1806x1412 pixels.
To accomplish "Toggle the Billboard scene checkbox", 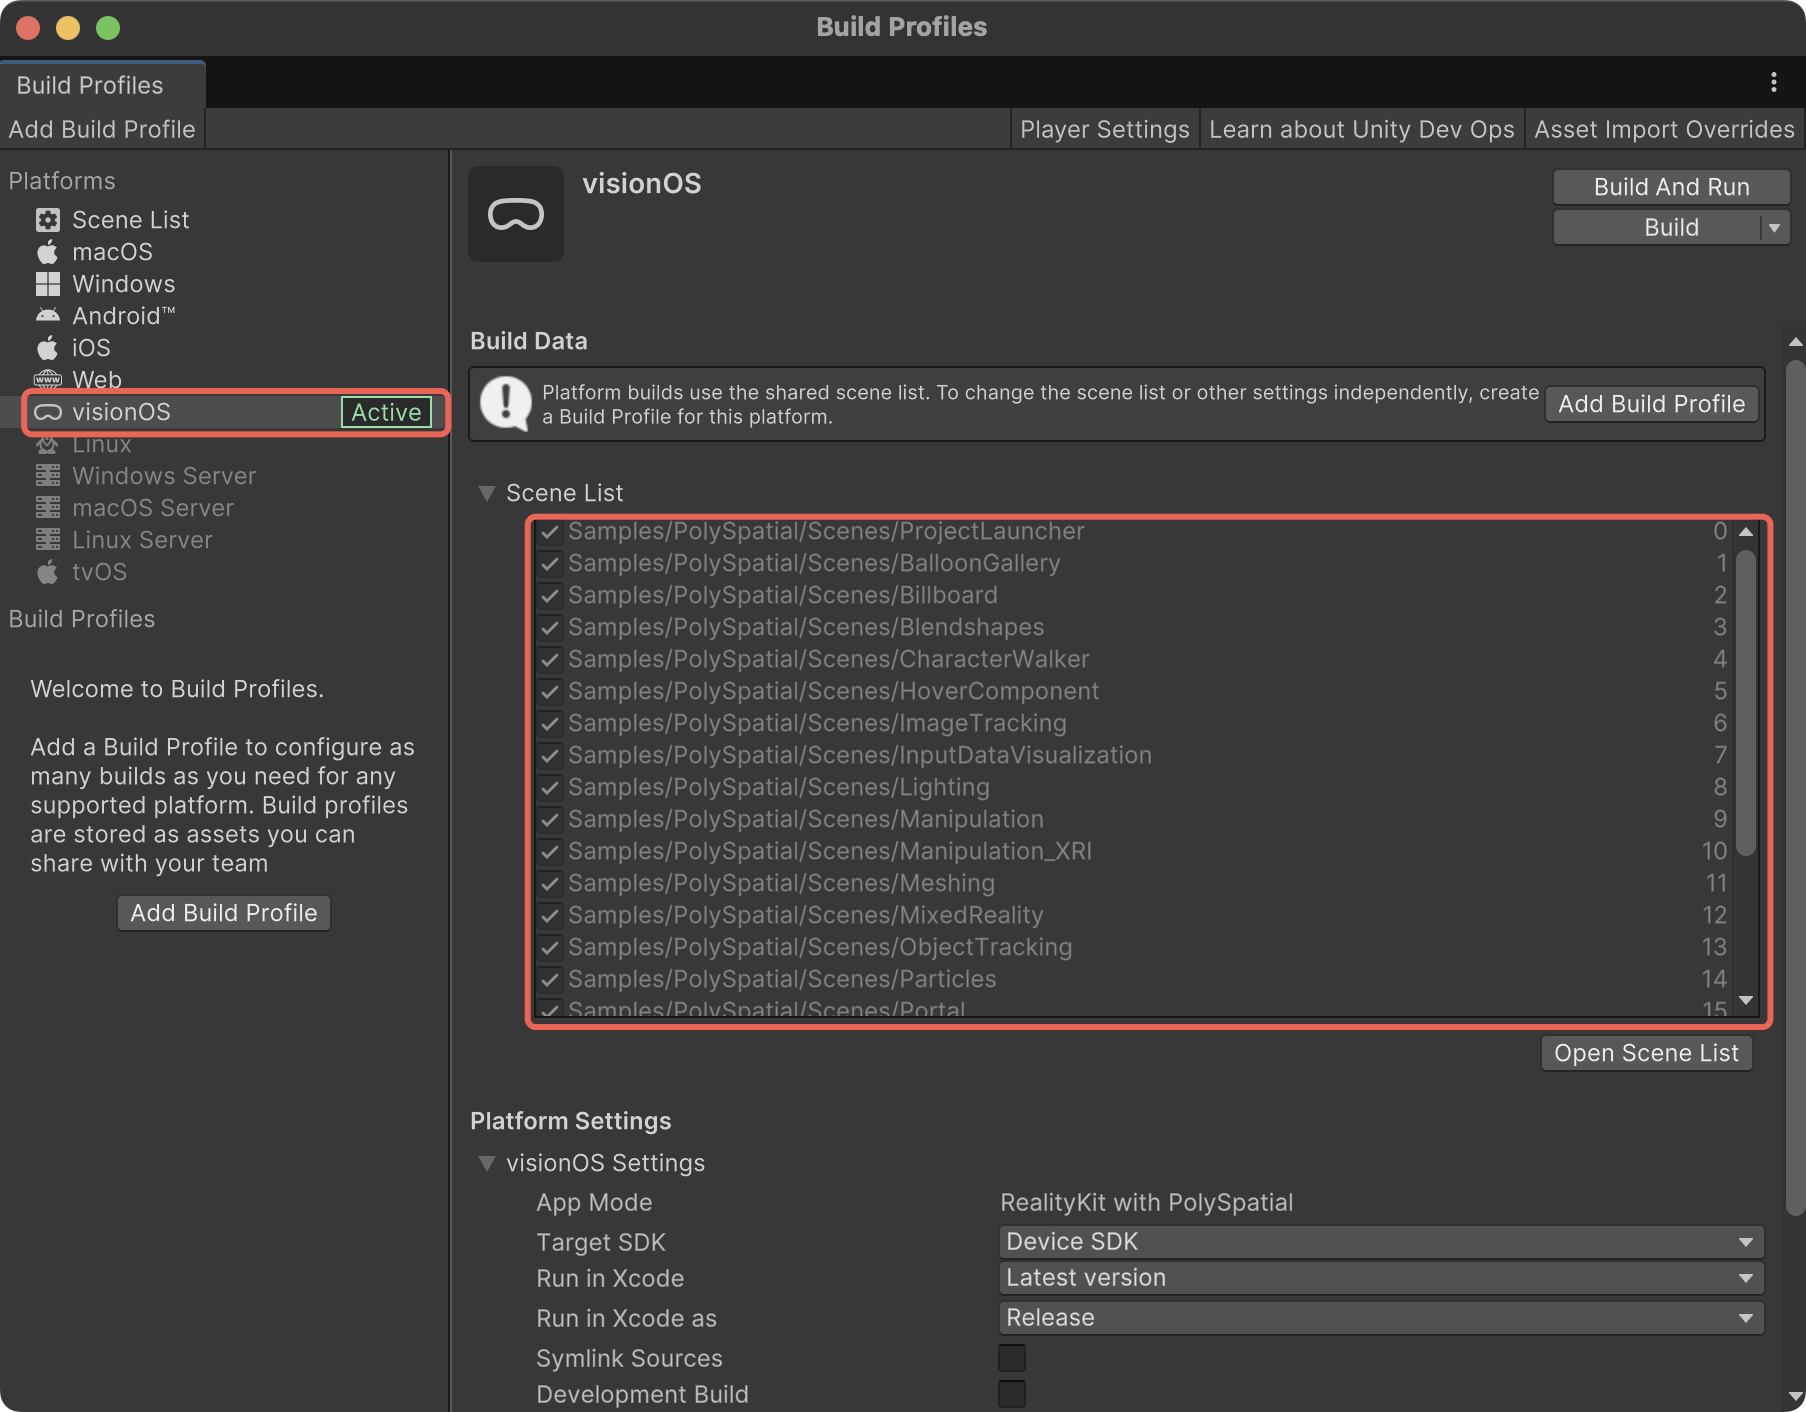I will (x=549, y=596).
